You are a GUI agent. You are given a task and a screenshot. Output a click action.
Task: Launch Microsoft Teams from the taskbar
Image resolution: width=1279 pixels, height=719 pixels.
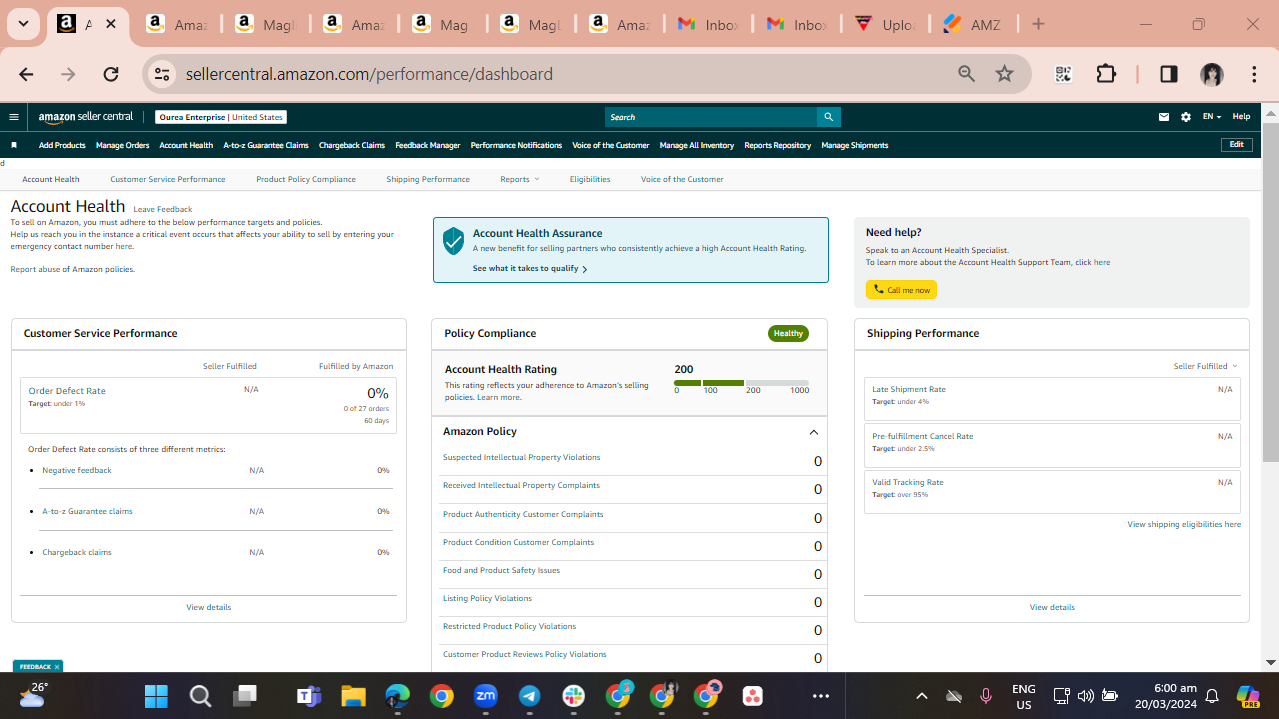(308, 696)
